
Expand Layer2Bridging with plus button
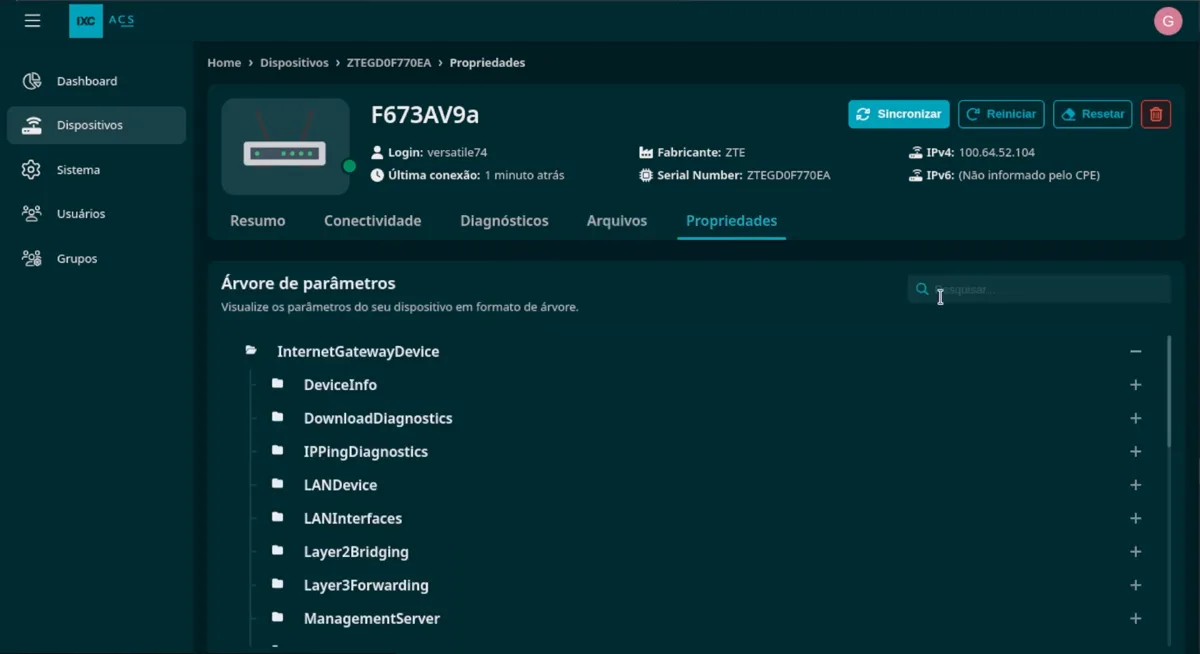pos(1135,552)
